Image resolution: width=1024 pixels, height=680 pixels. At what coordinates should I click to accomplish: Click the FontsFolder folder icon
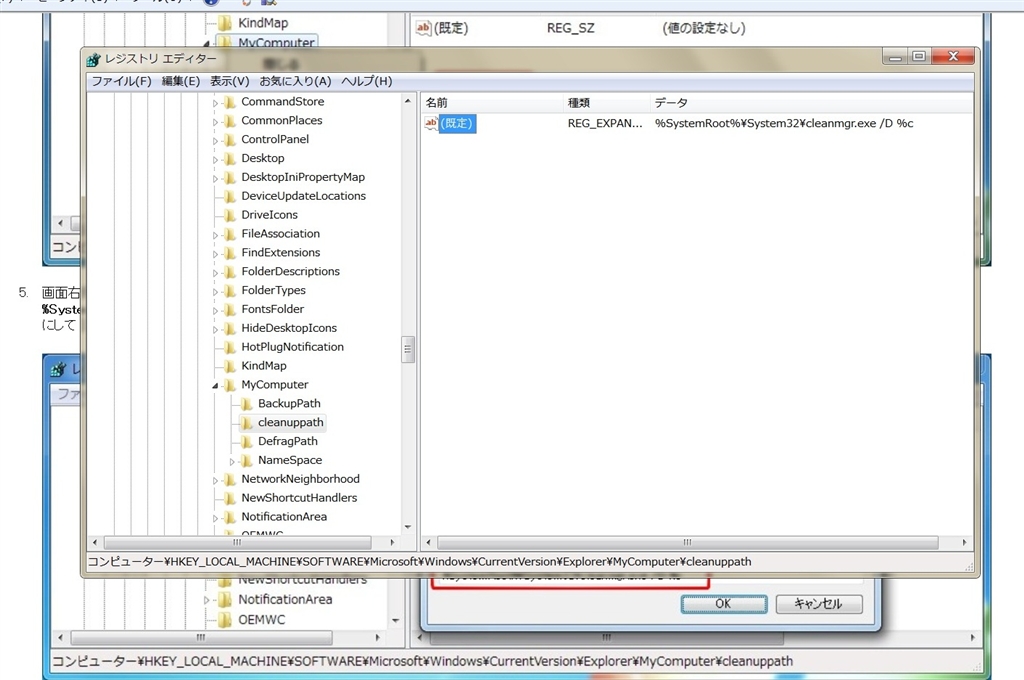point(229,310)
